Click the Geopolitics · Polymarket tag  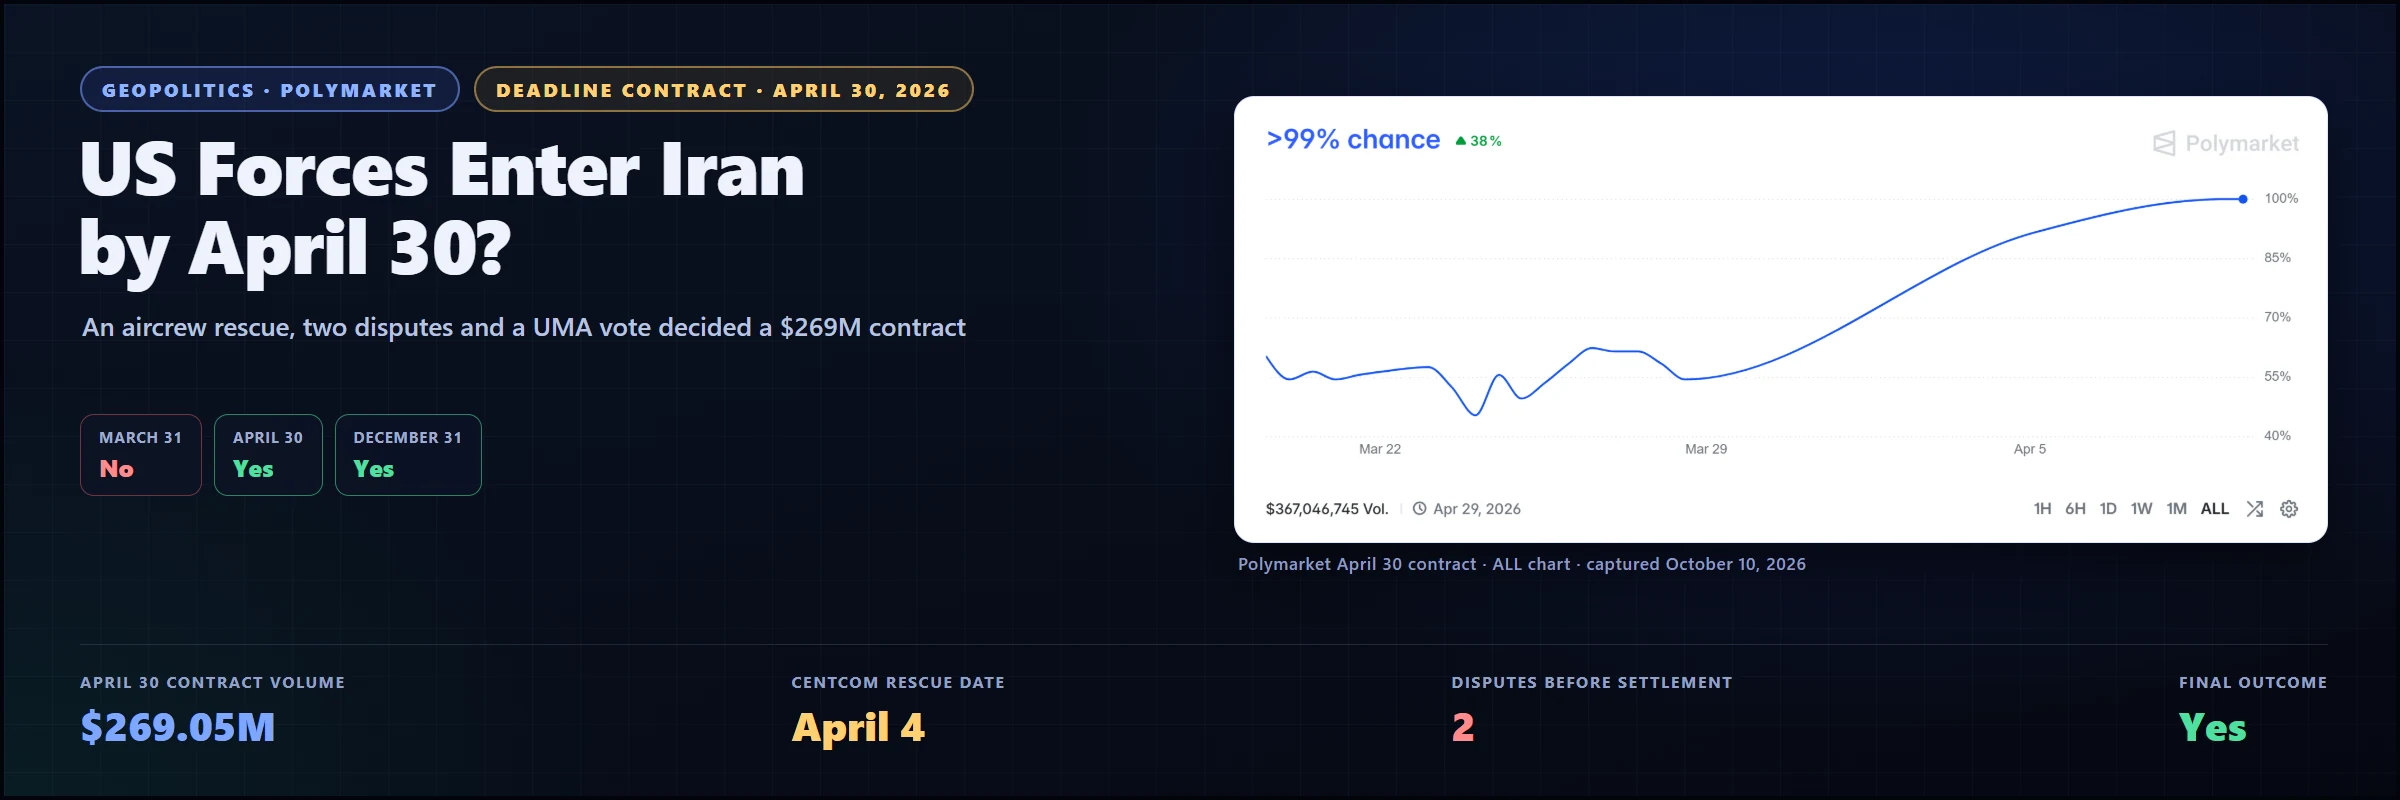tap(270, 89)
